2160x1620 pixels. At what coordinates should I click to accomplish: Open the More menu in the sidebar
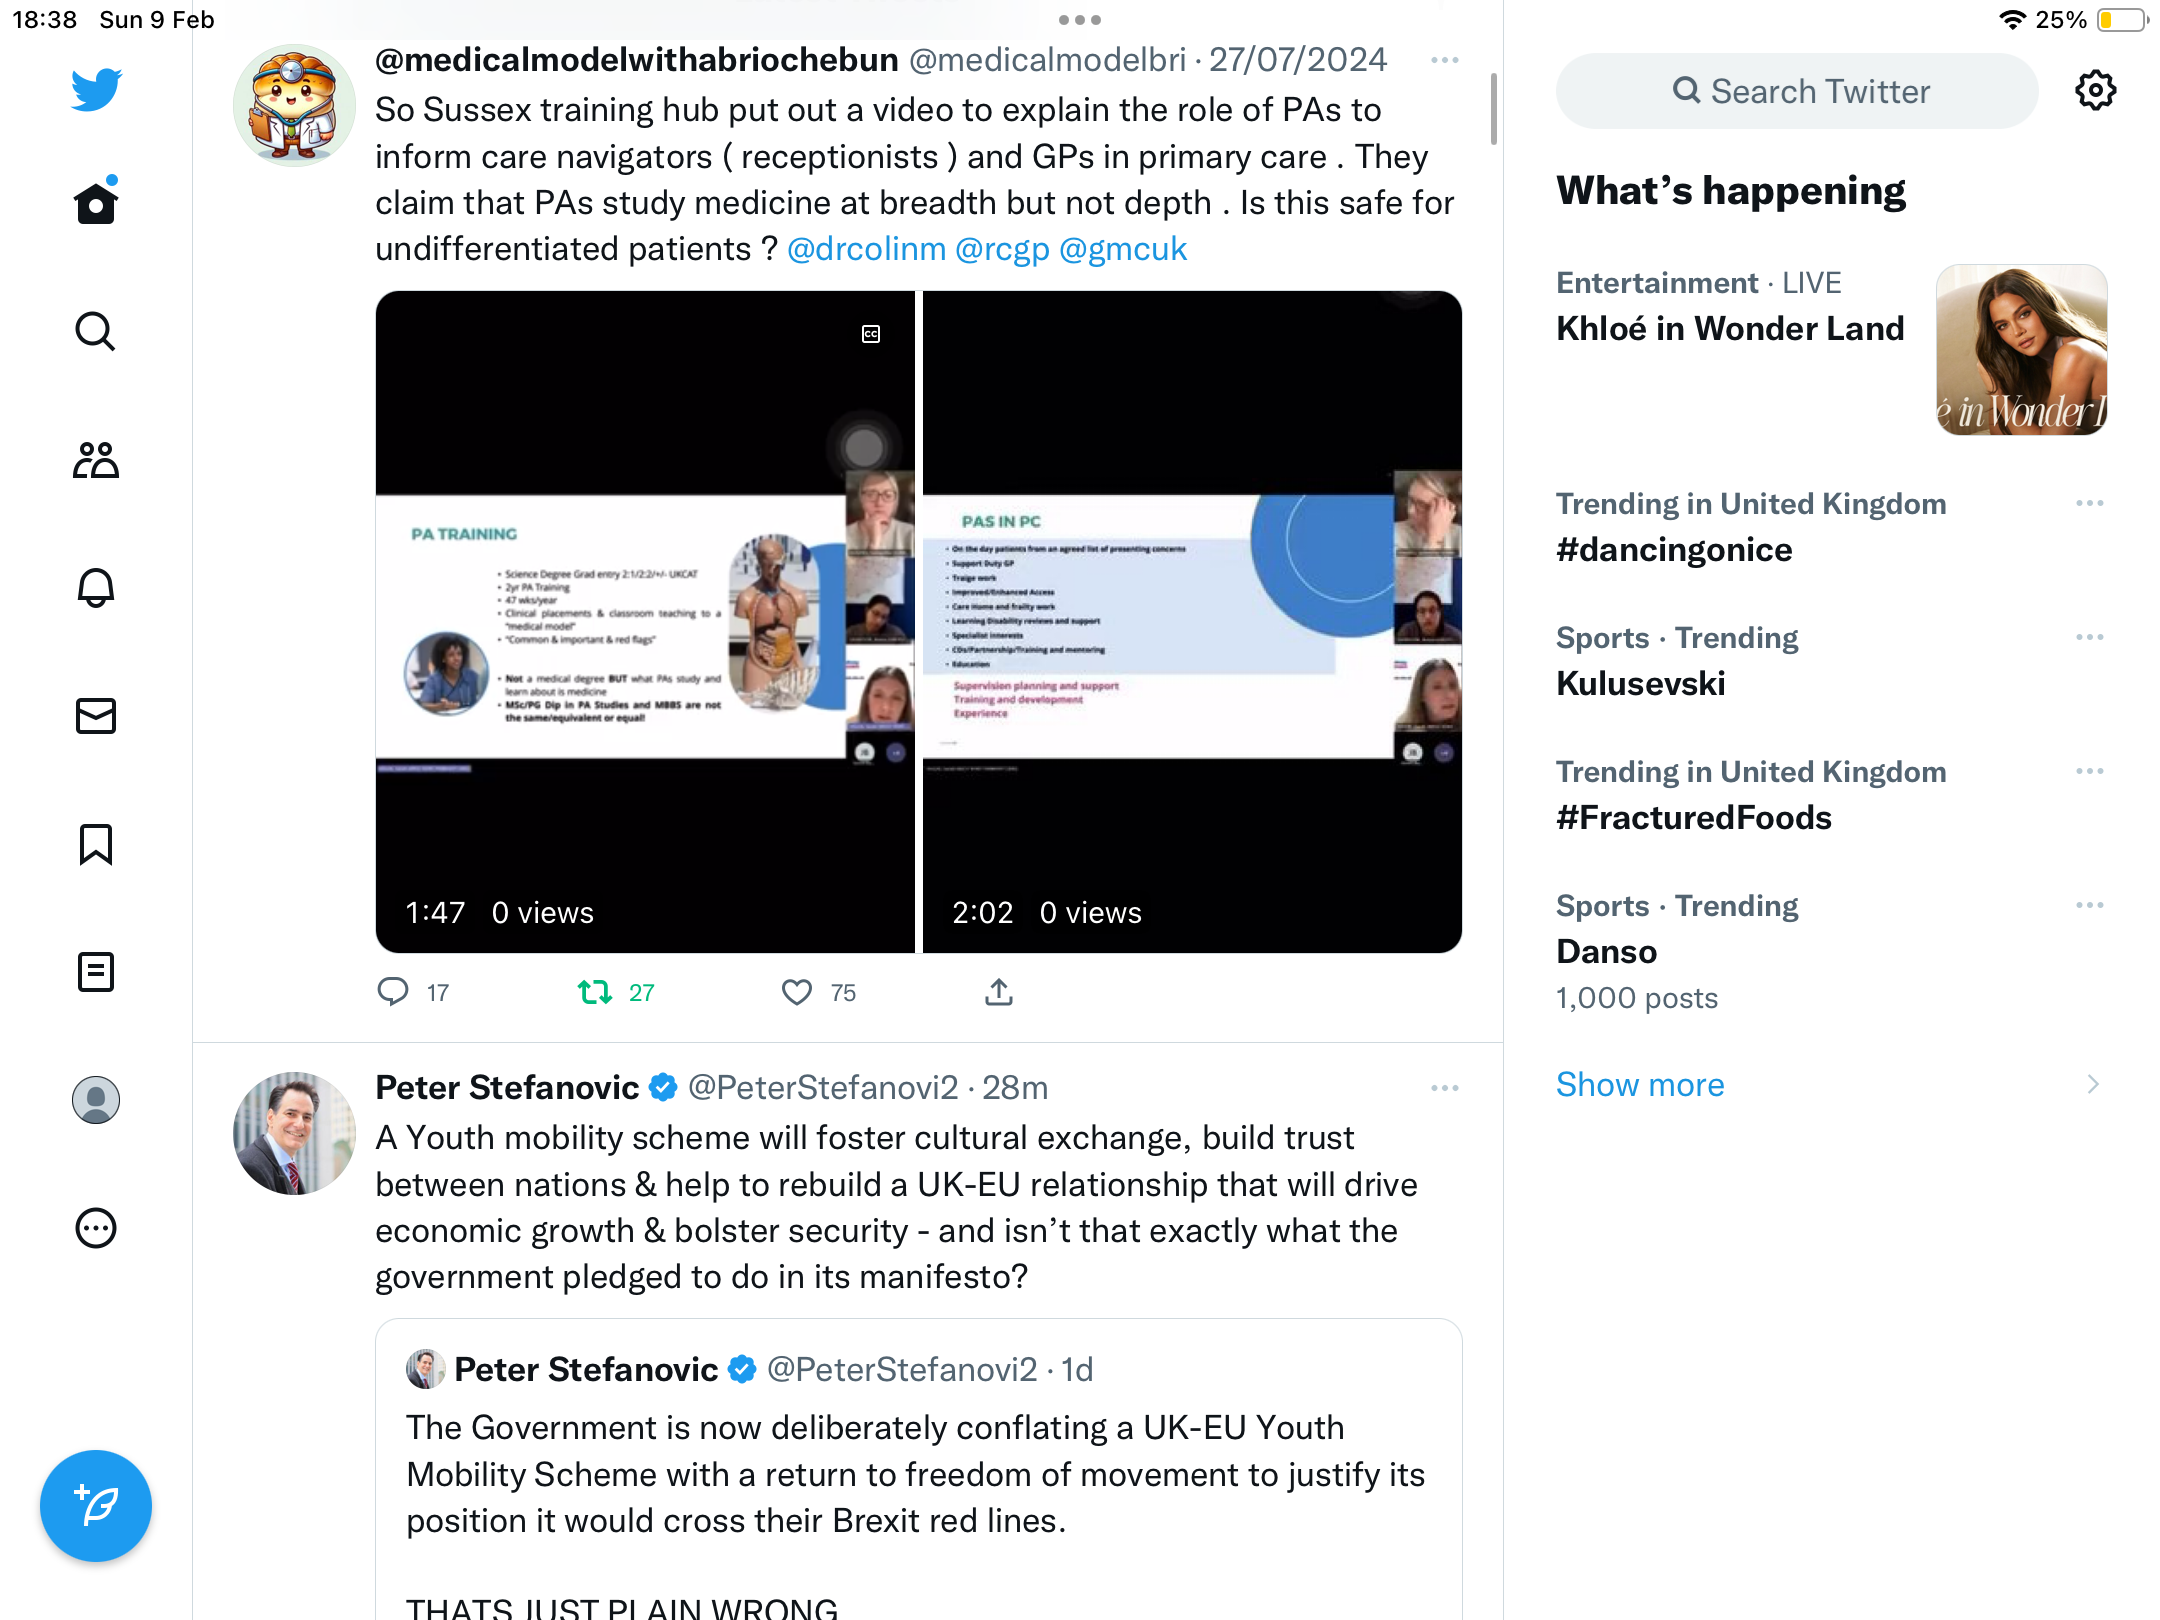(x=96, y=1228)
